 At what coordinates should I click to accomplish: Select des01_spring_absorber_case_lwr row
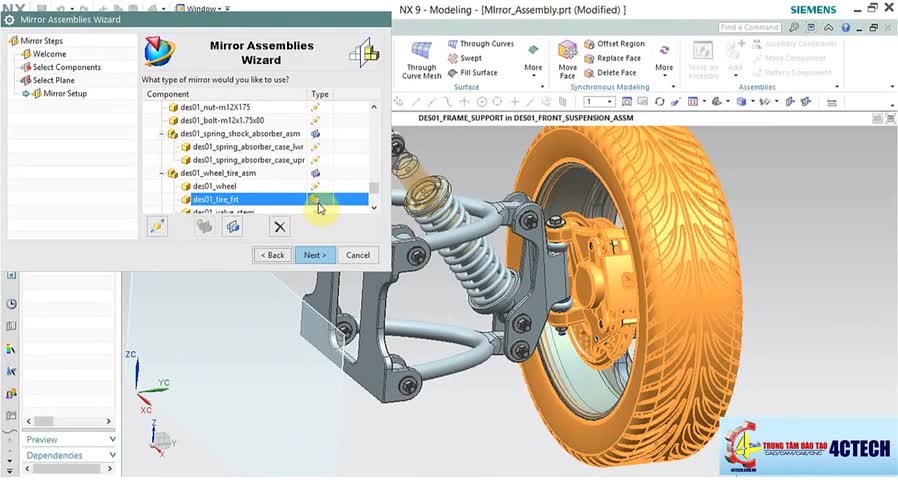click(255, 147)
